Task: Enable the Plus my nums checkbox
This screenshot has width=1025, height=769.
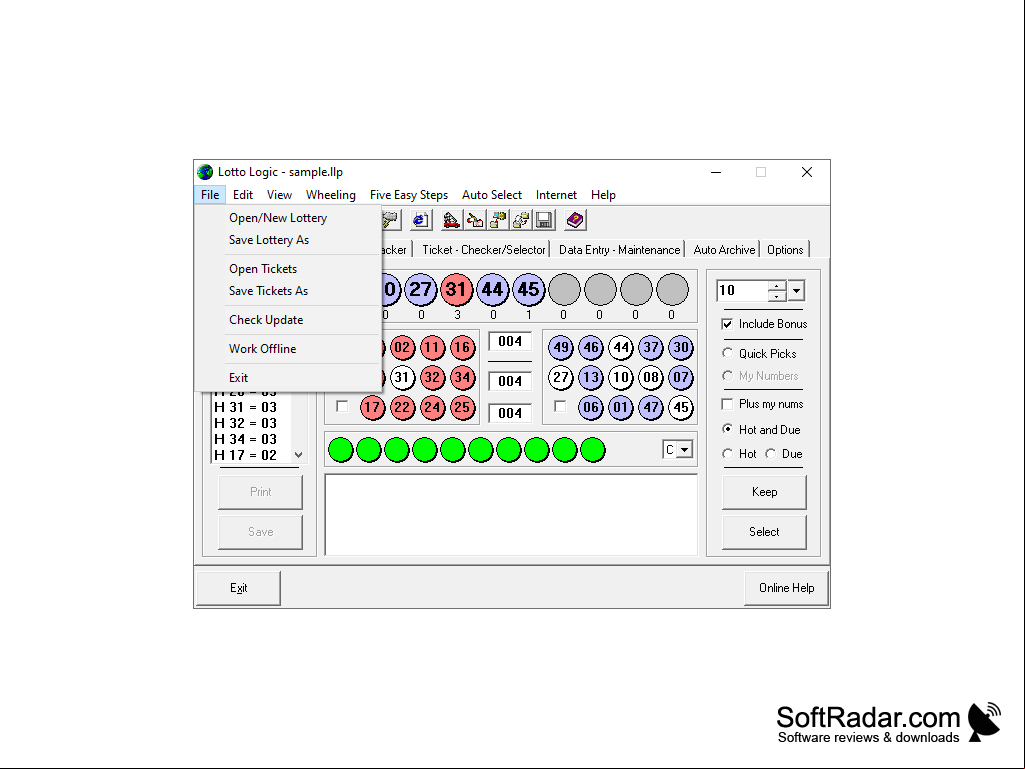Action: click(x=727, y=403)
